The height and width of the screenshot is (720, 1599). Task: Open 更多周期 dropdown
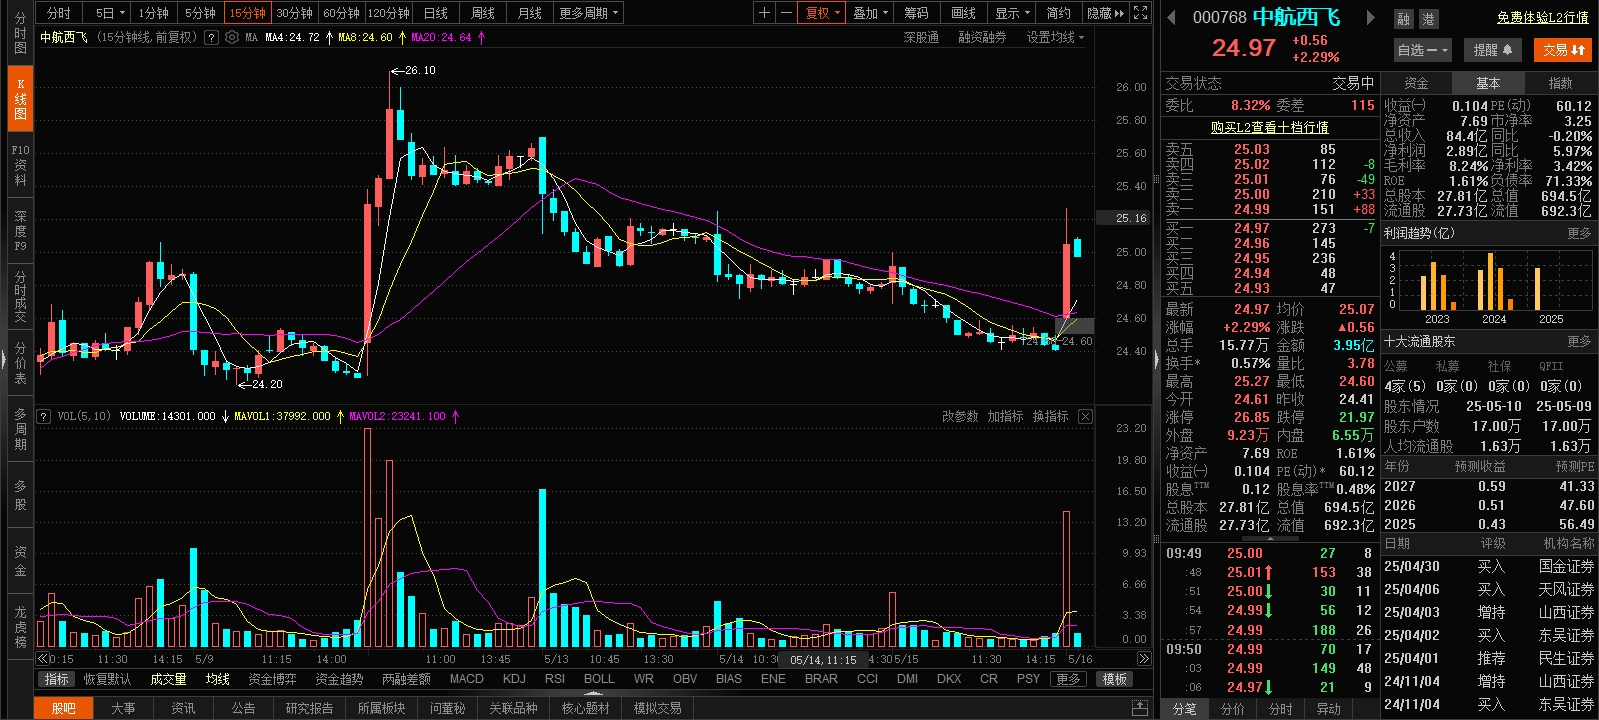tap(589, 13)
